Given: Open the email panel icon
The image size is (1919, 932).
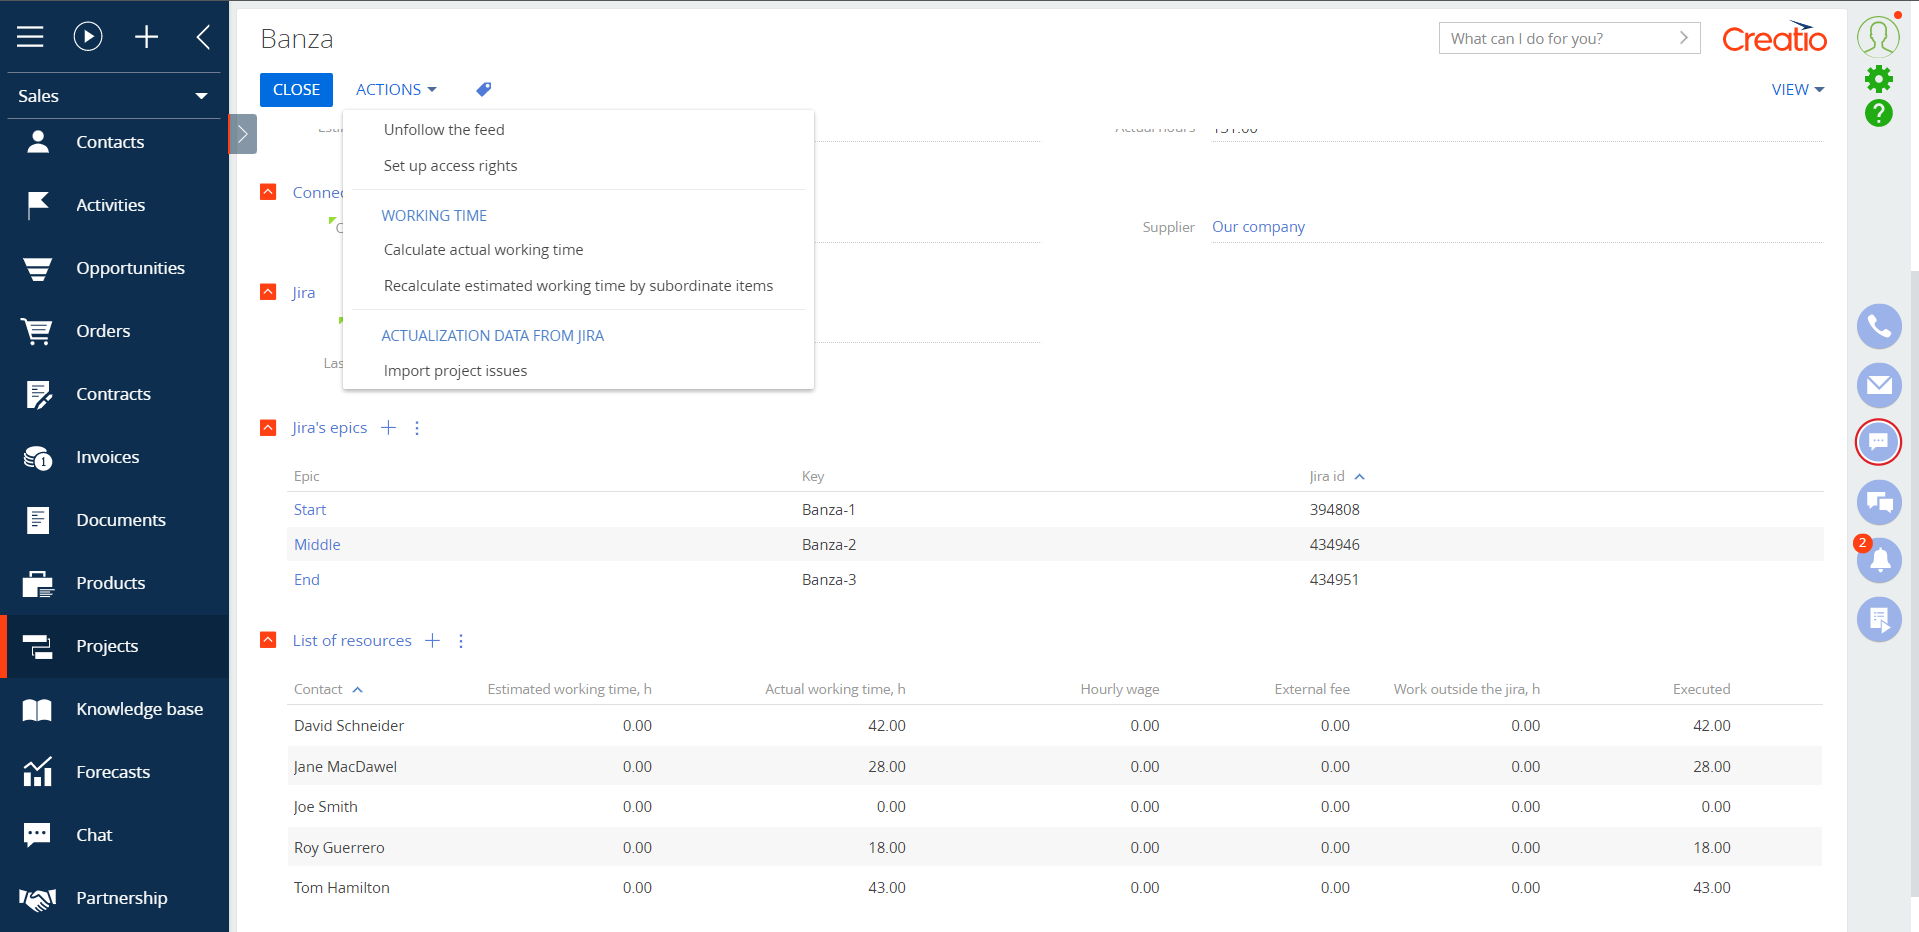Looking at the screenshot, I should 1879,385.
